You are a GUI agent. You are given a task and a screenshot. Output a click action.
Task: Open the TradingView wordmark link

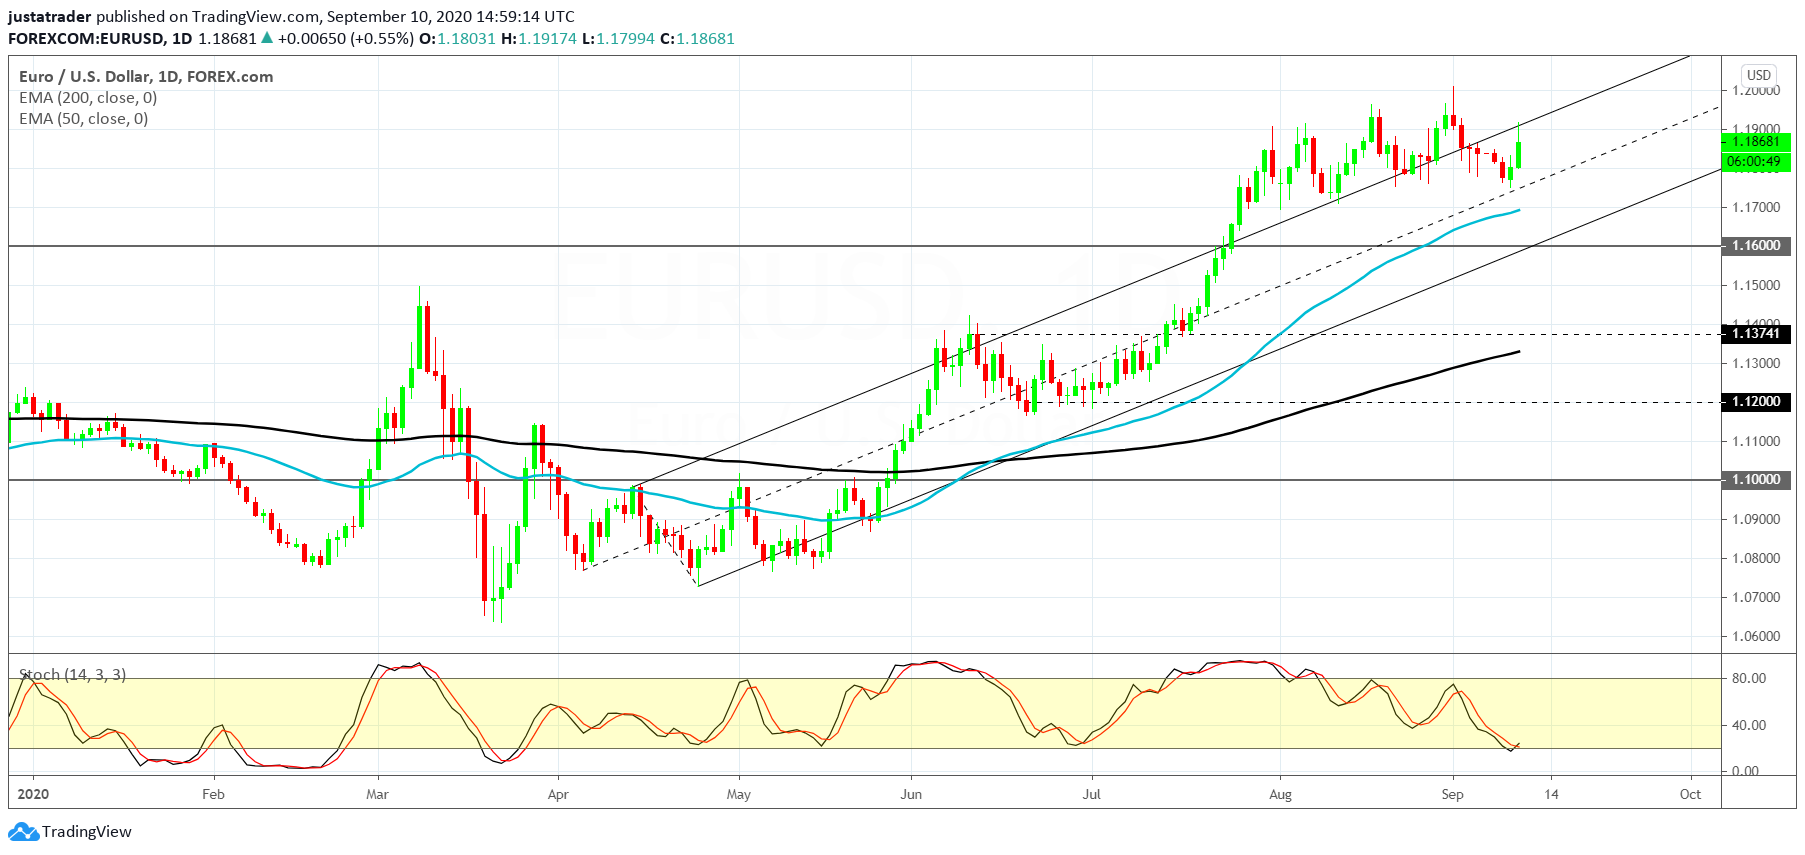(87, 831)
